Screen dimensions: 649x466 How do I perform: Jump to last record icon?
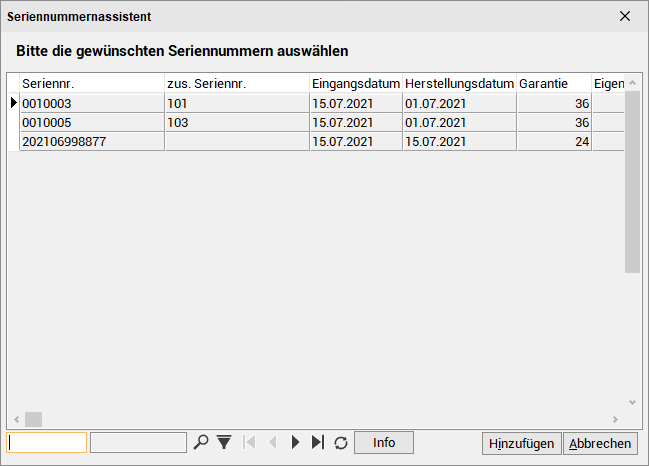click(318, 442)
